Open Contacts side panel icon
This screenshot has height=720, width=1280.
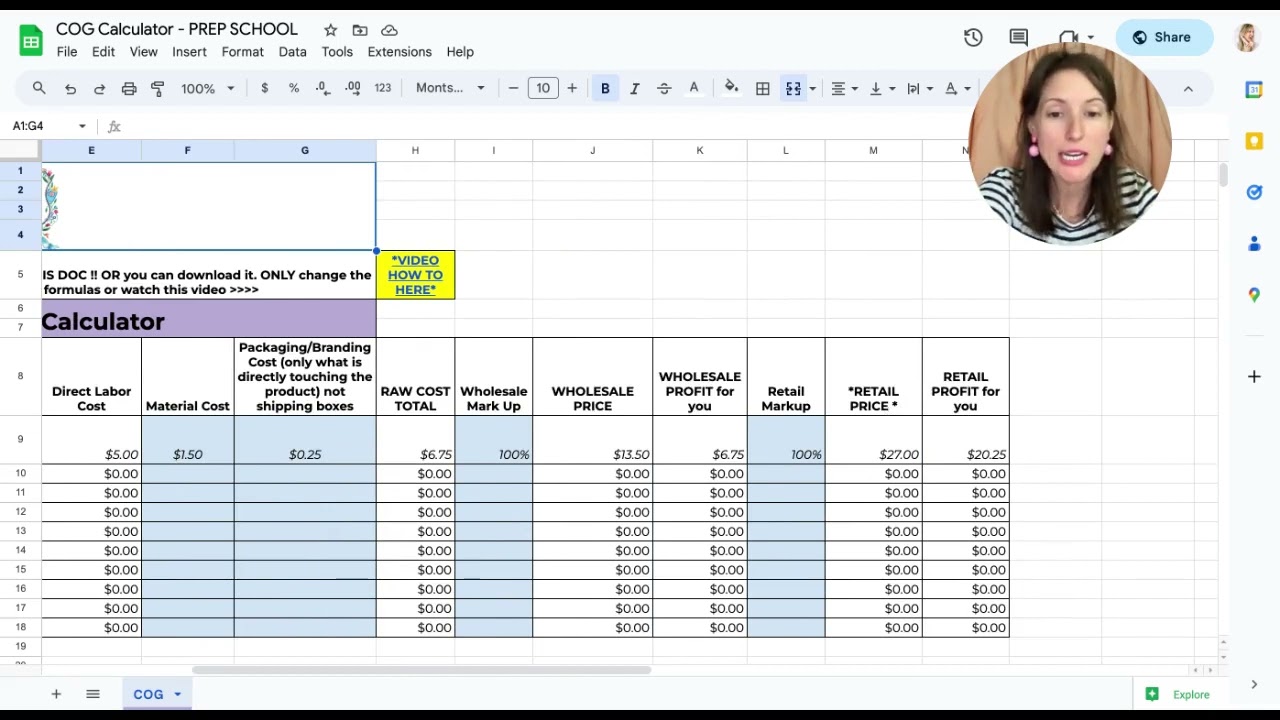point(1254,244)
